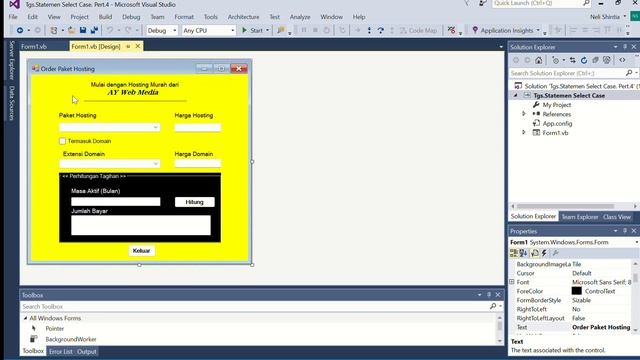Click the Harga Hosting text box
Screen dimensions: 640x360
pyautogui.click(x=198, y=127)
